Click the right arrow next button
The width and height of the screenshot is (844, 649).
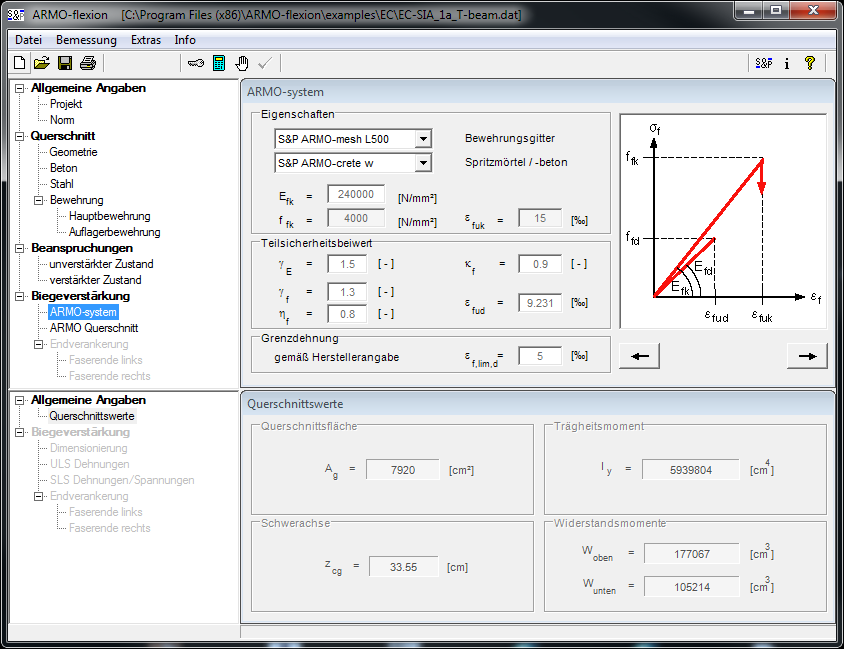coord(806,355)
